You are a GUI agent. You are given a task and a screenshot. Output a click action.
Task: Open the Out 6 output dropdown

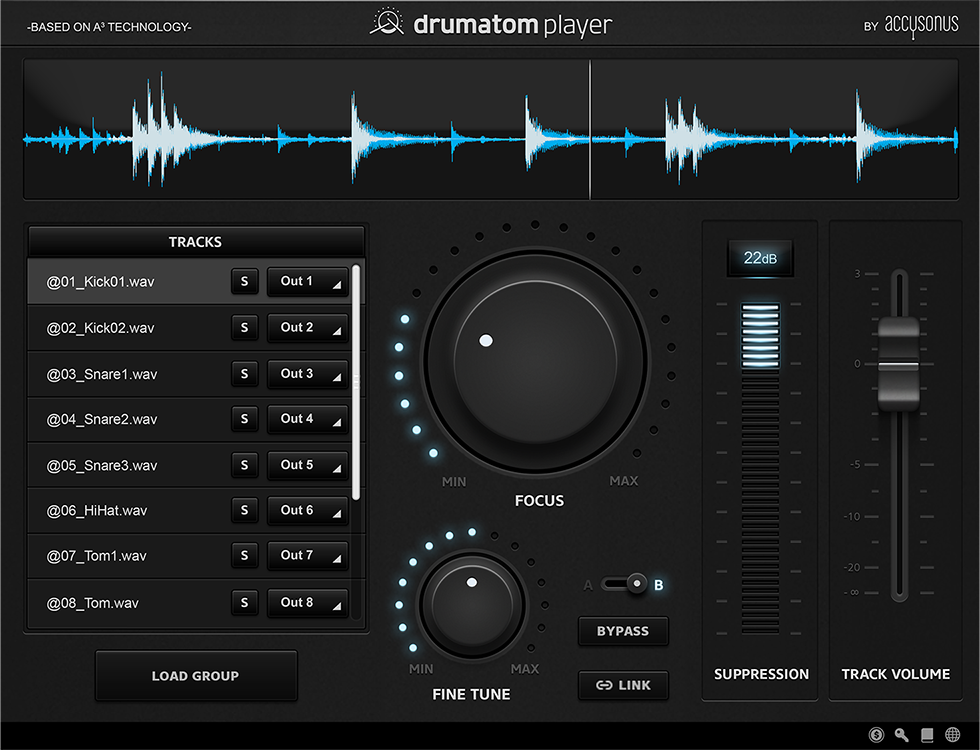308,510
